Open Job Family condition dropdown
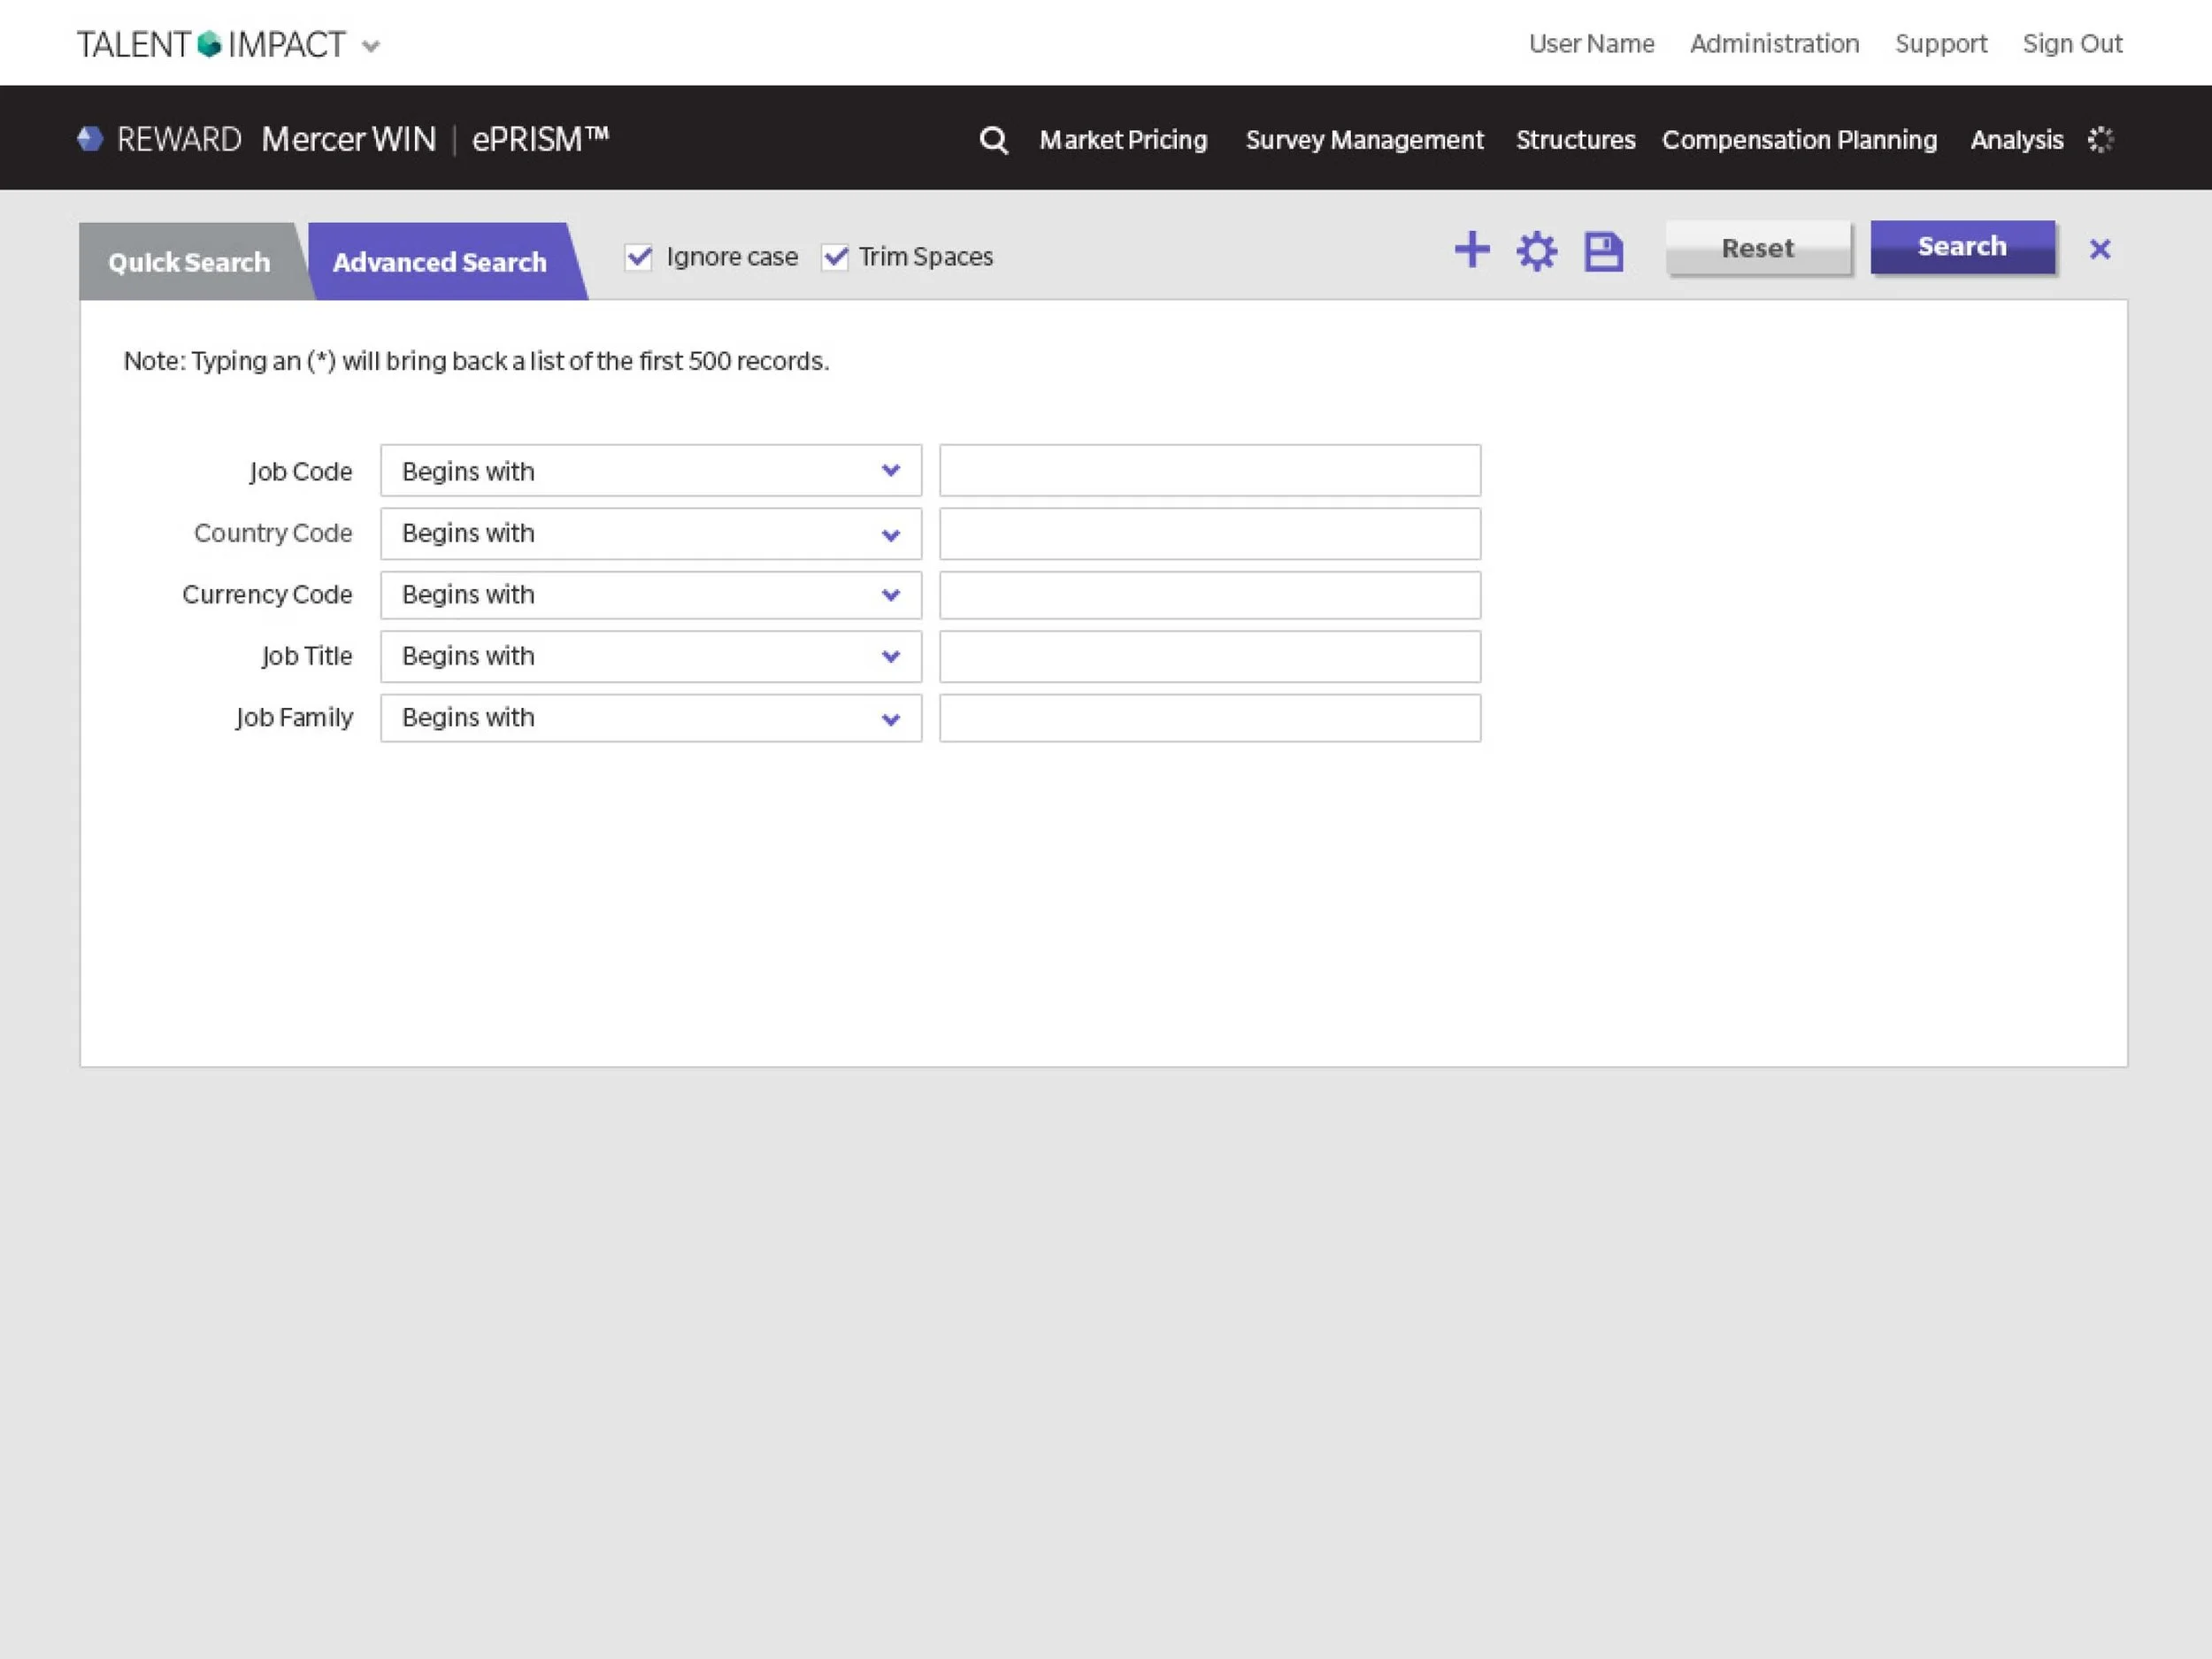Viewport: 2212px width, 1659px height. 651,718
